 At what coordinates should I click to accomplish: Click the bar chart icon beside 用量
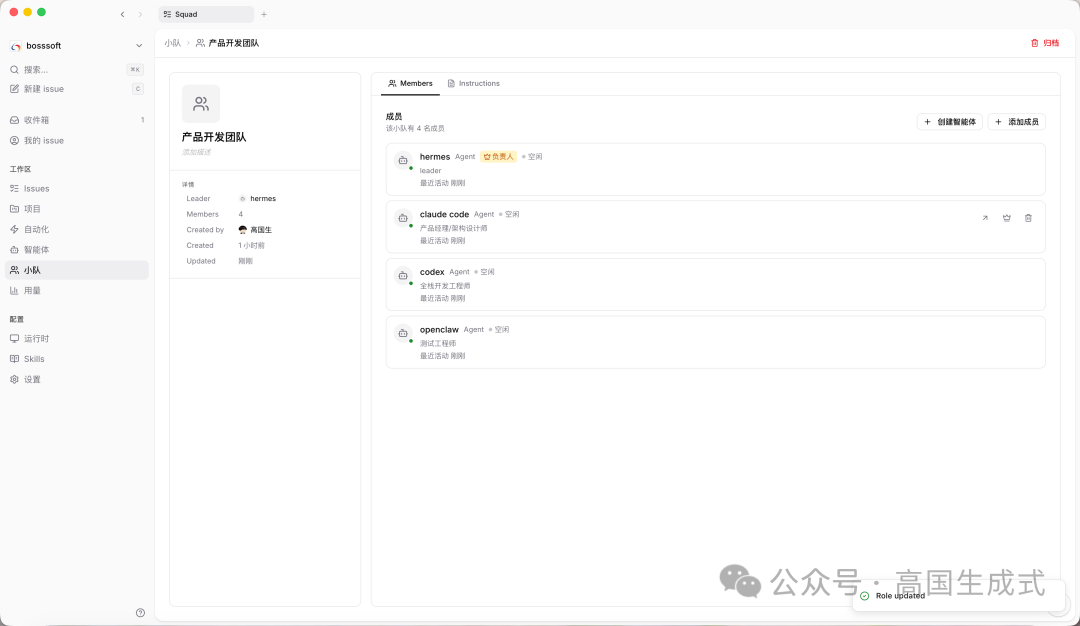point(14,291)
